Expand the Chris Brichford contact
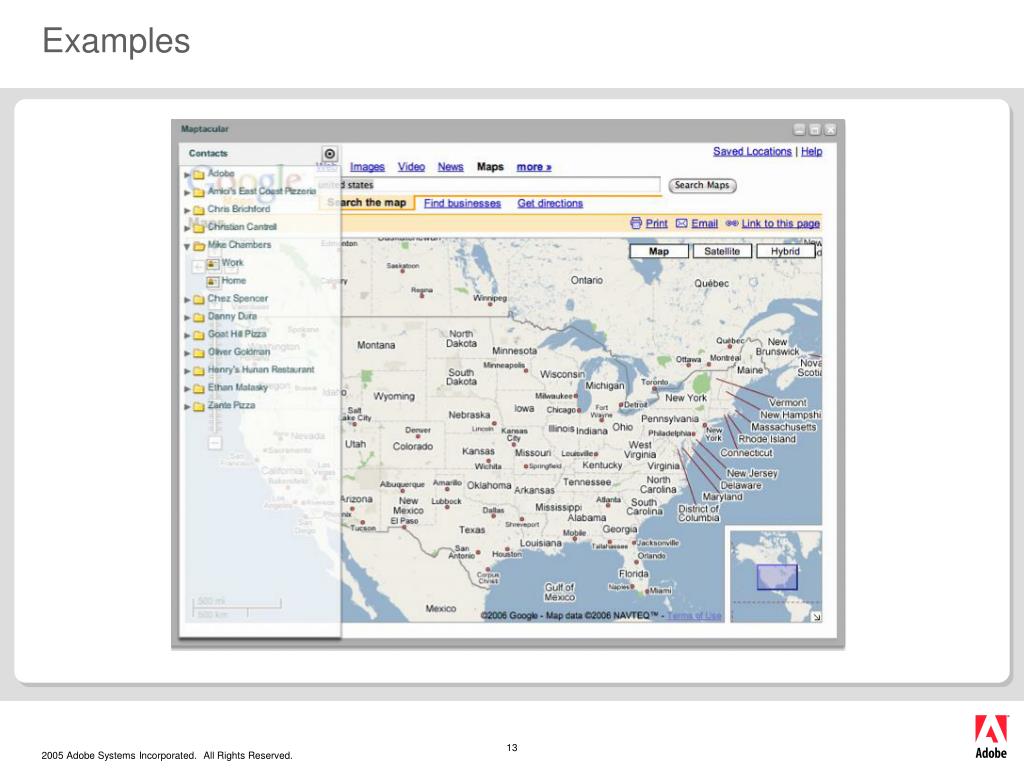This screenshot has height=768, width=1024. (187, 210)
